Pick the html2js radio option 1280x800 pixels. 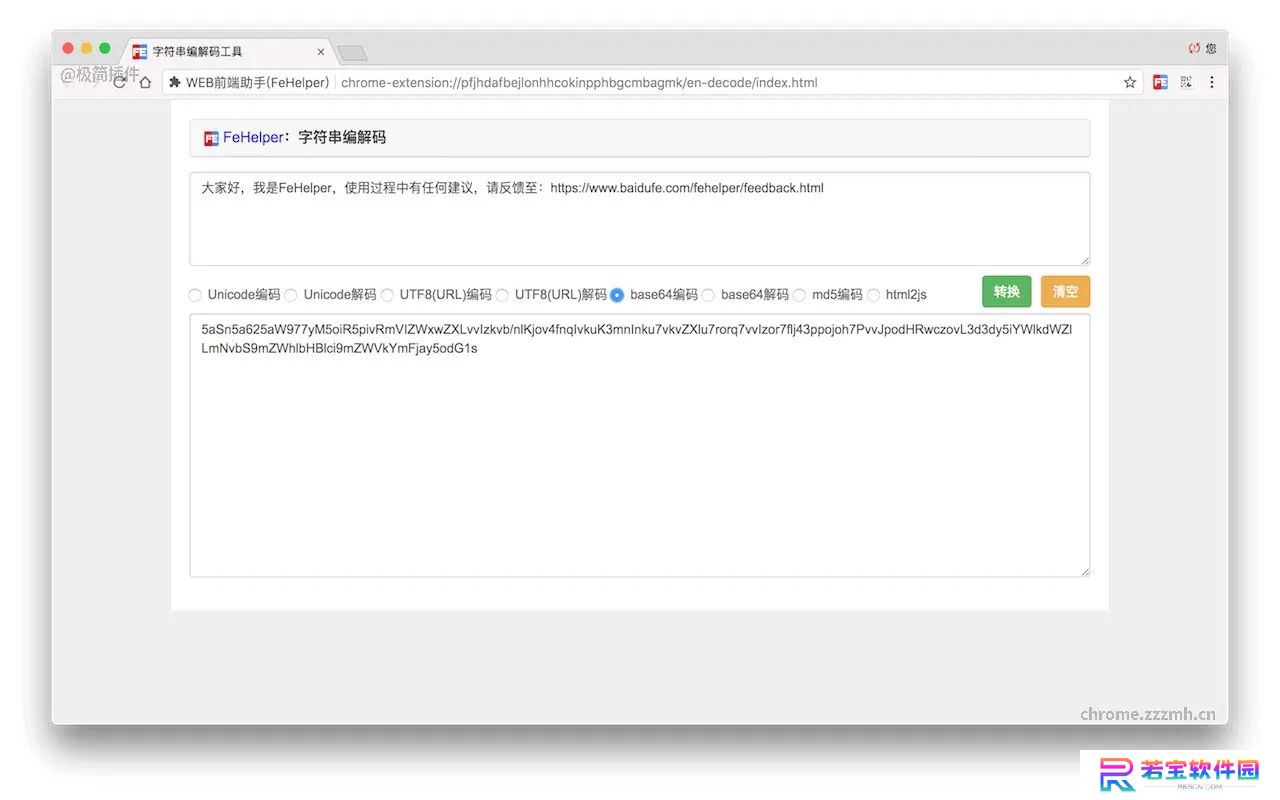873,295
